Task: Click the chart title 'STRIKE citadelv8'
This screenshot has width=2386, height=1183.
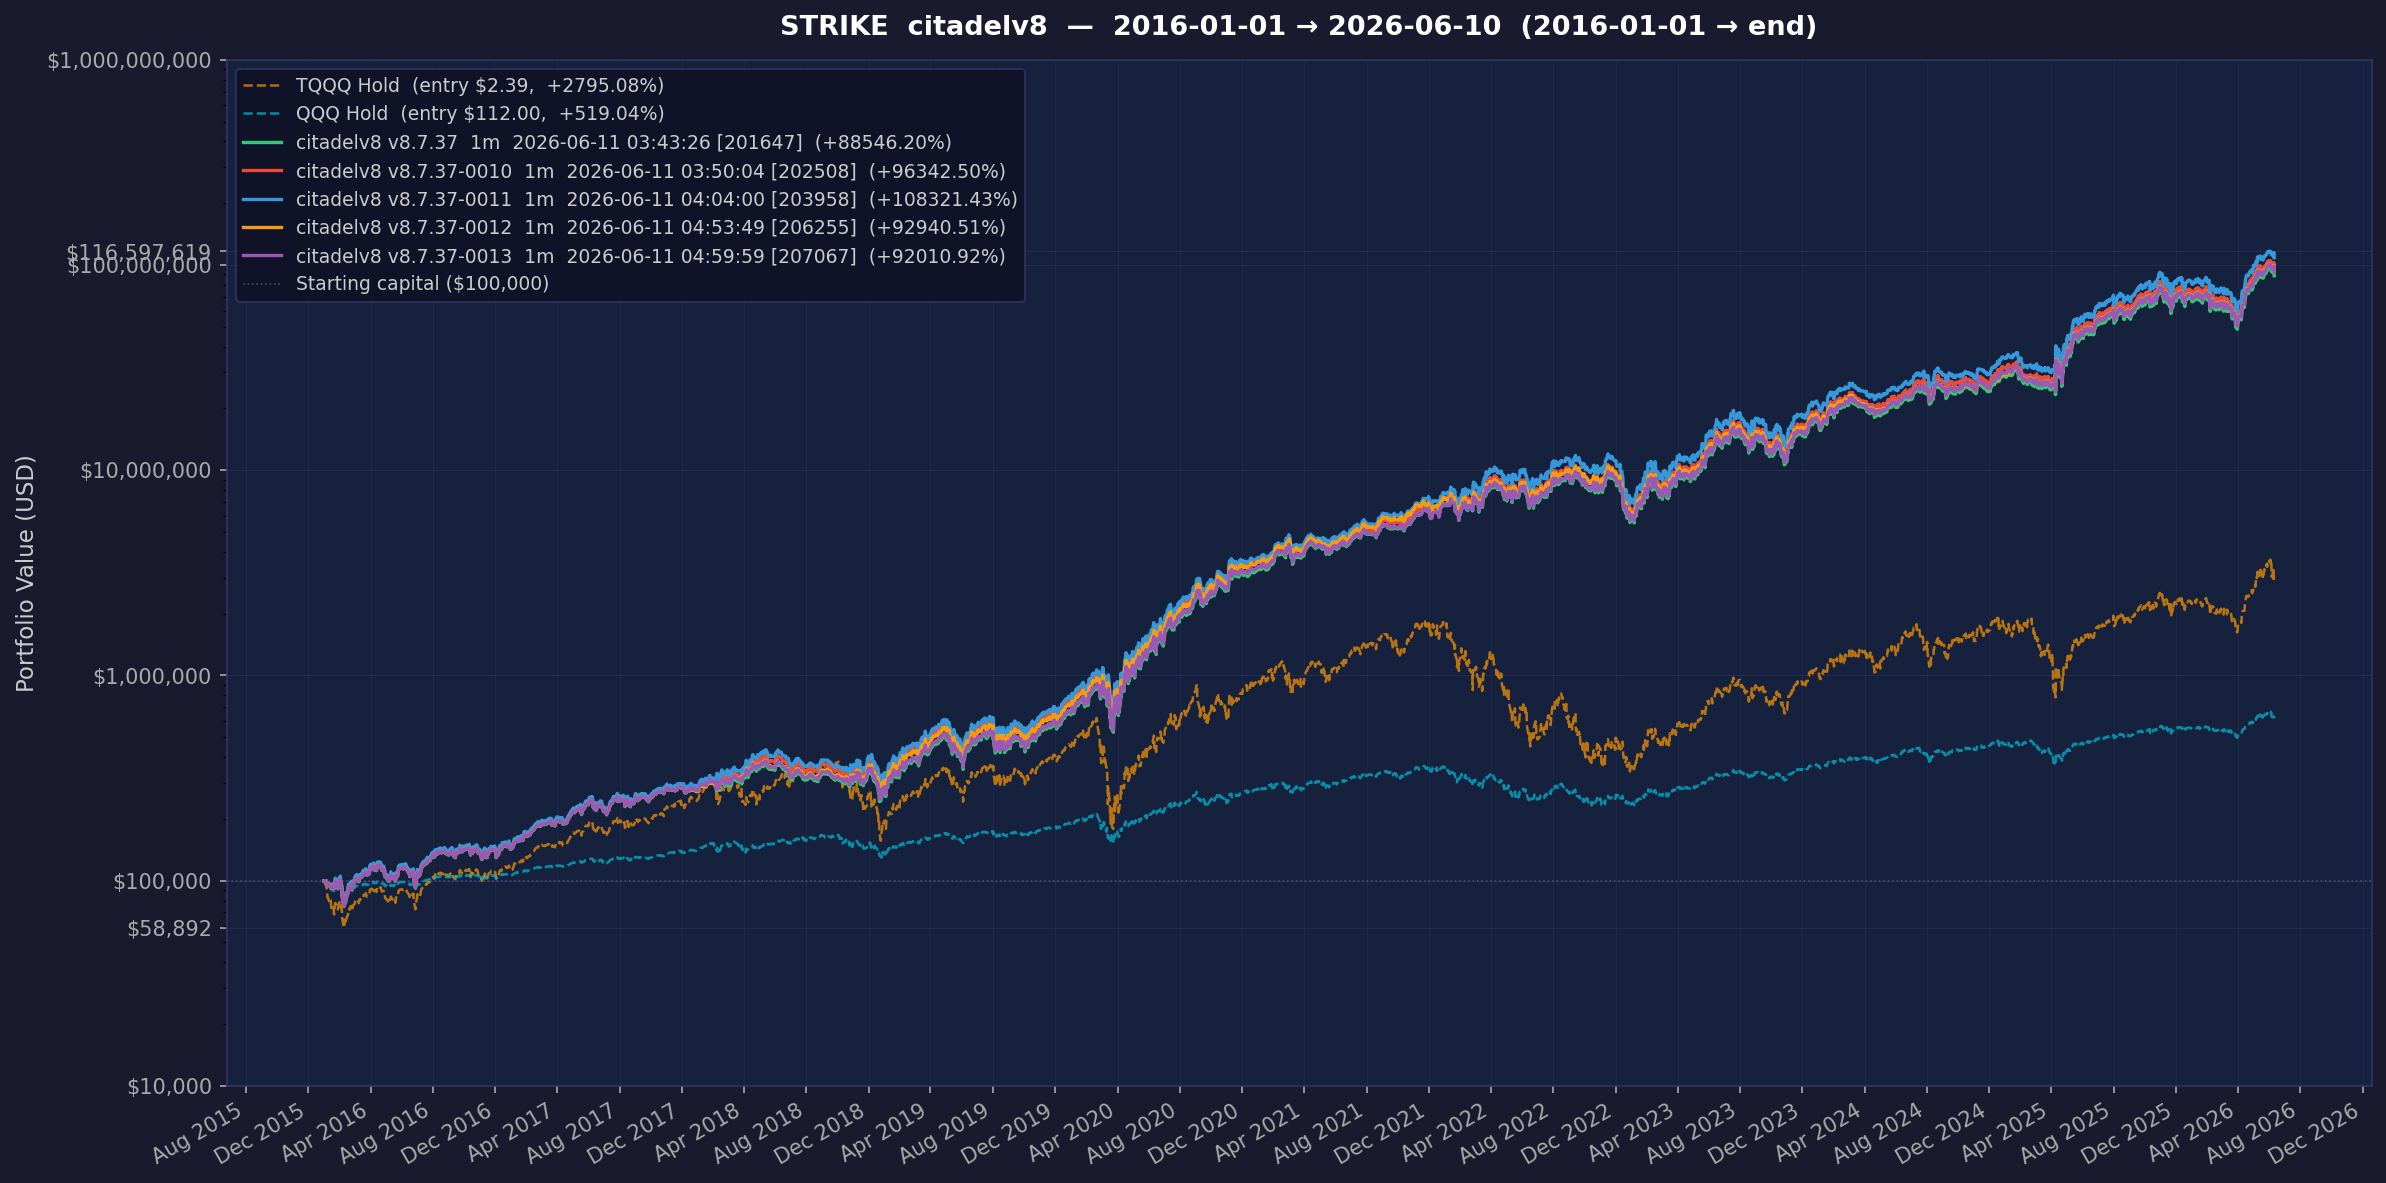Action: click(x=913, y=27)
